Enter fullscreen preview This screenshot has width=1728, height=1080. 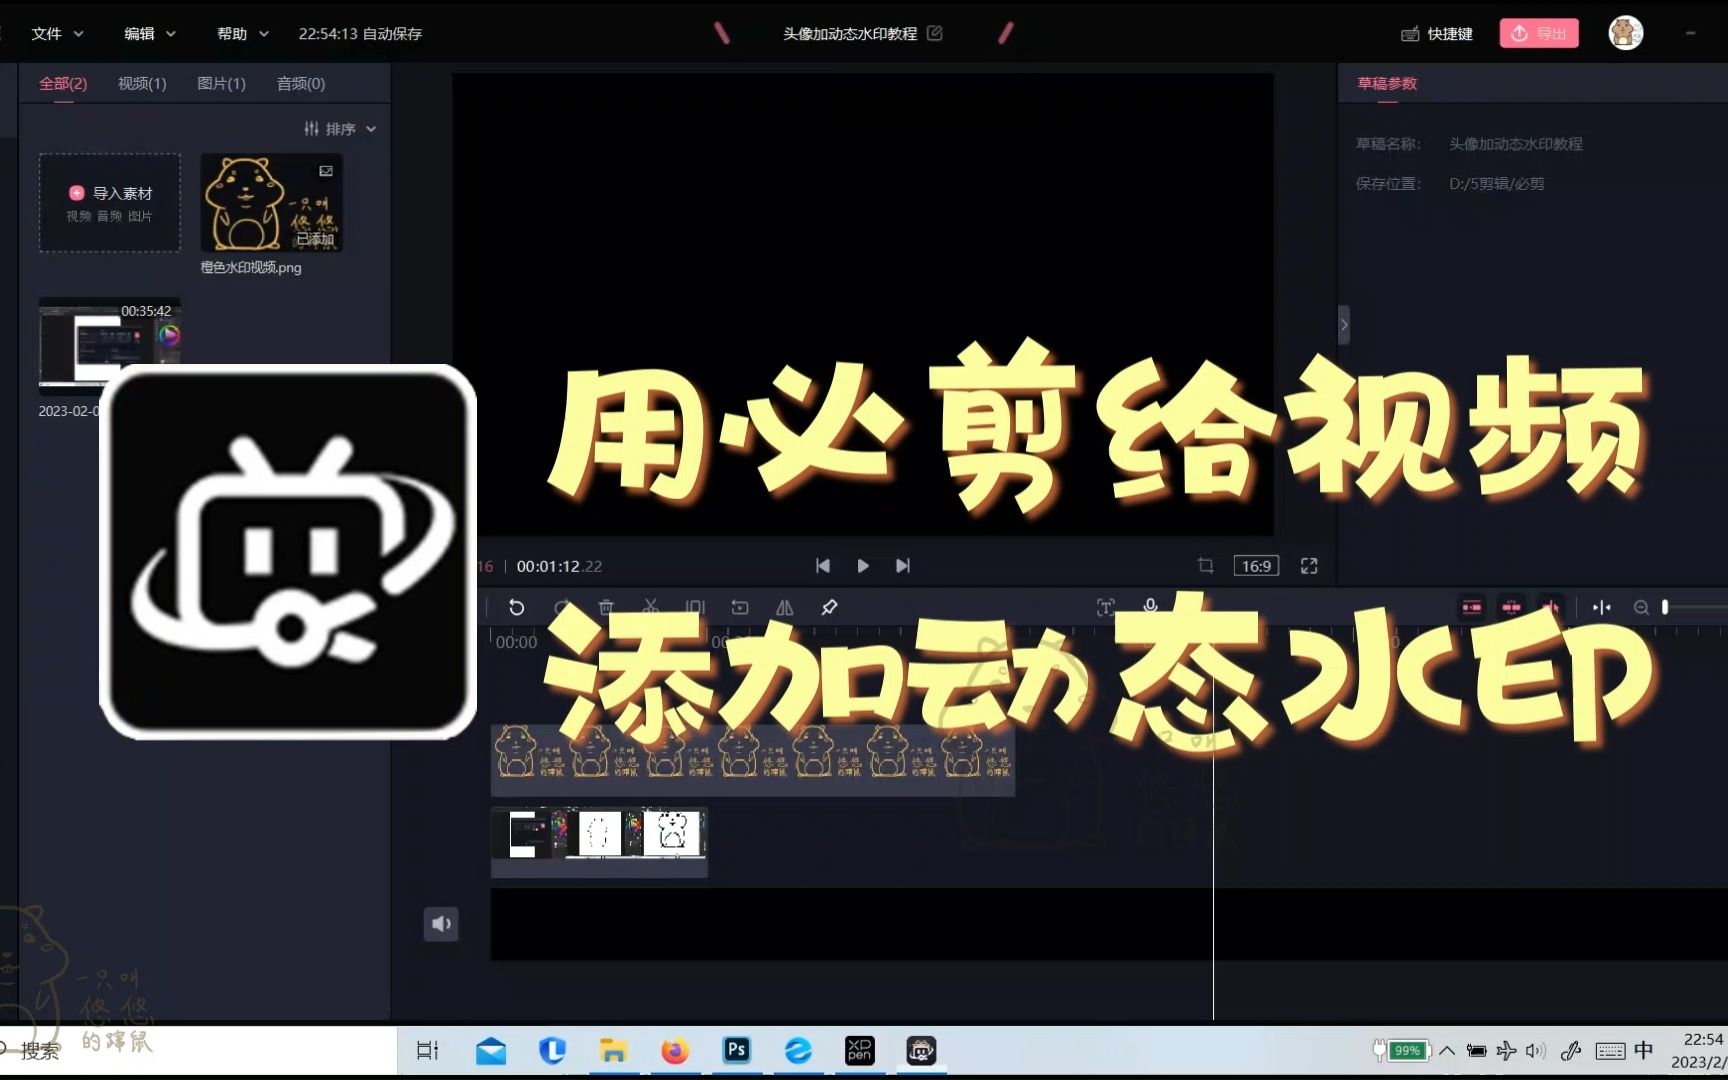[1309, 566]
